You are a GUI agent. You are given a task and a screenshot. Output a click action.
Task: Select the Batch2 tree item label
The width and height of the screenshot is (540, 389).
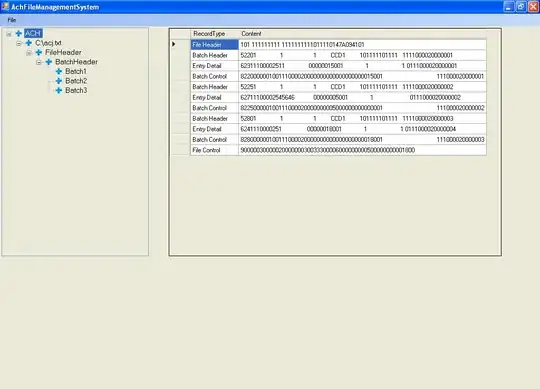click(x=76, y=81)
